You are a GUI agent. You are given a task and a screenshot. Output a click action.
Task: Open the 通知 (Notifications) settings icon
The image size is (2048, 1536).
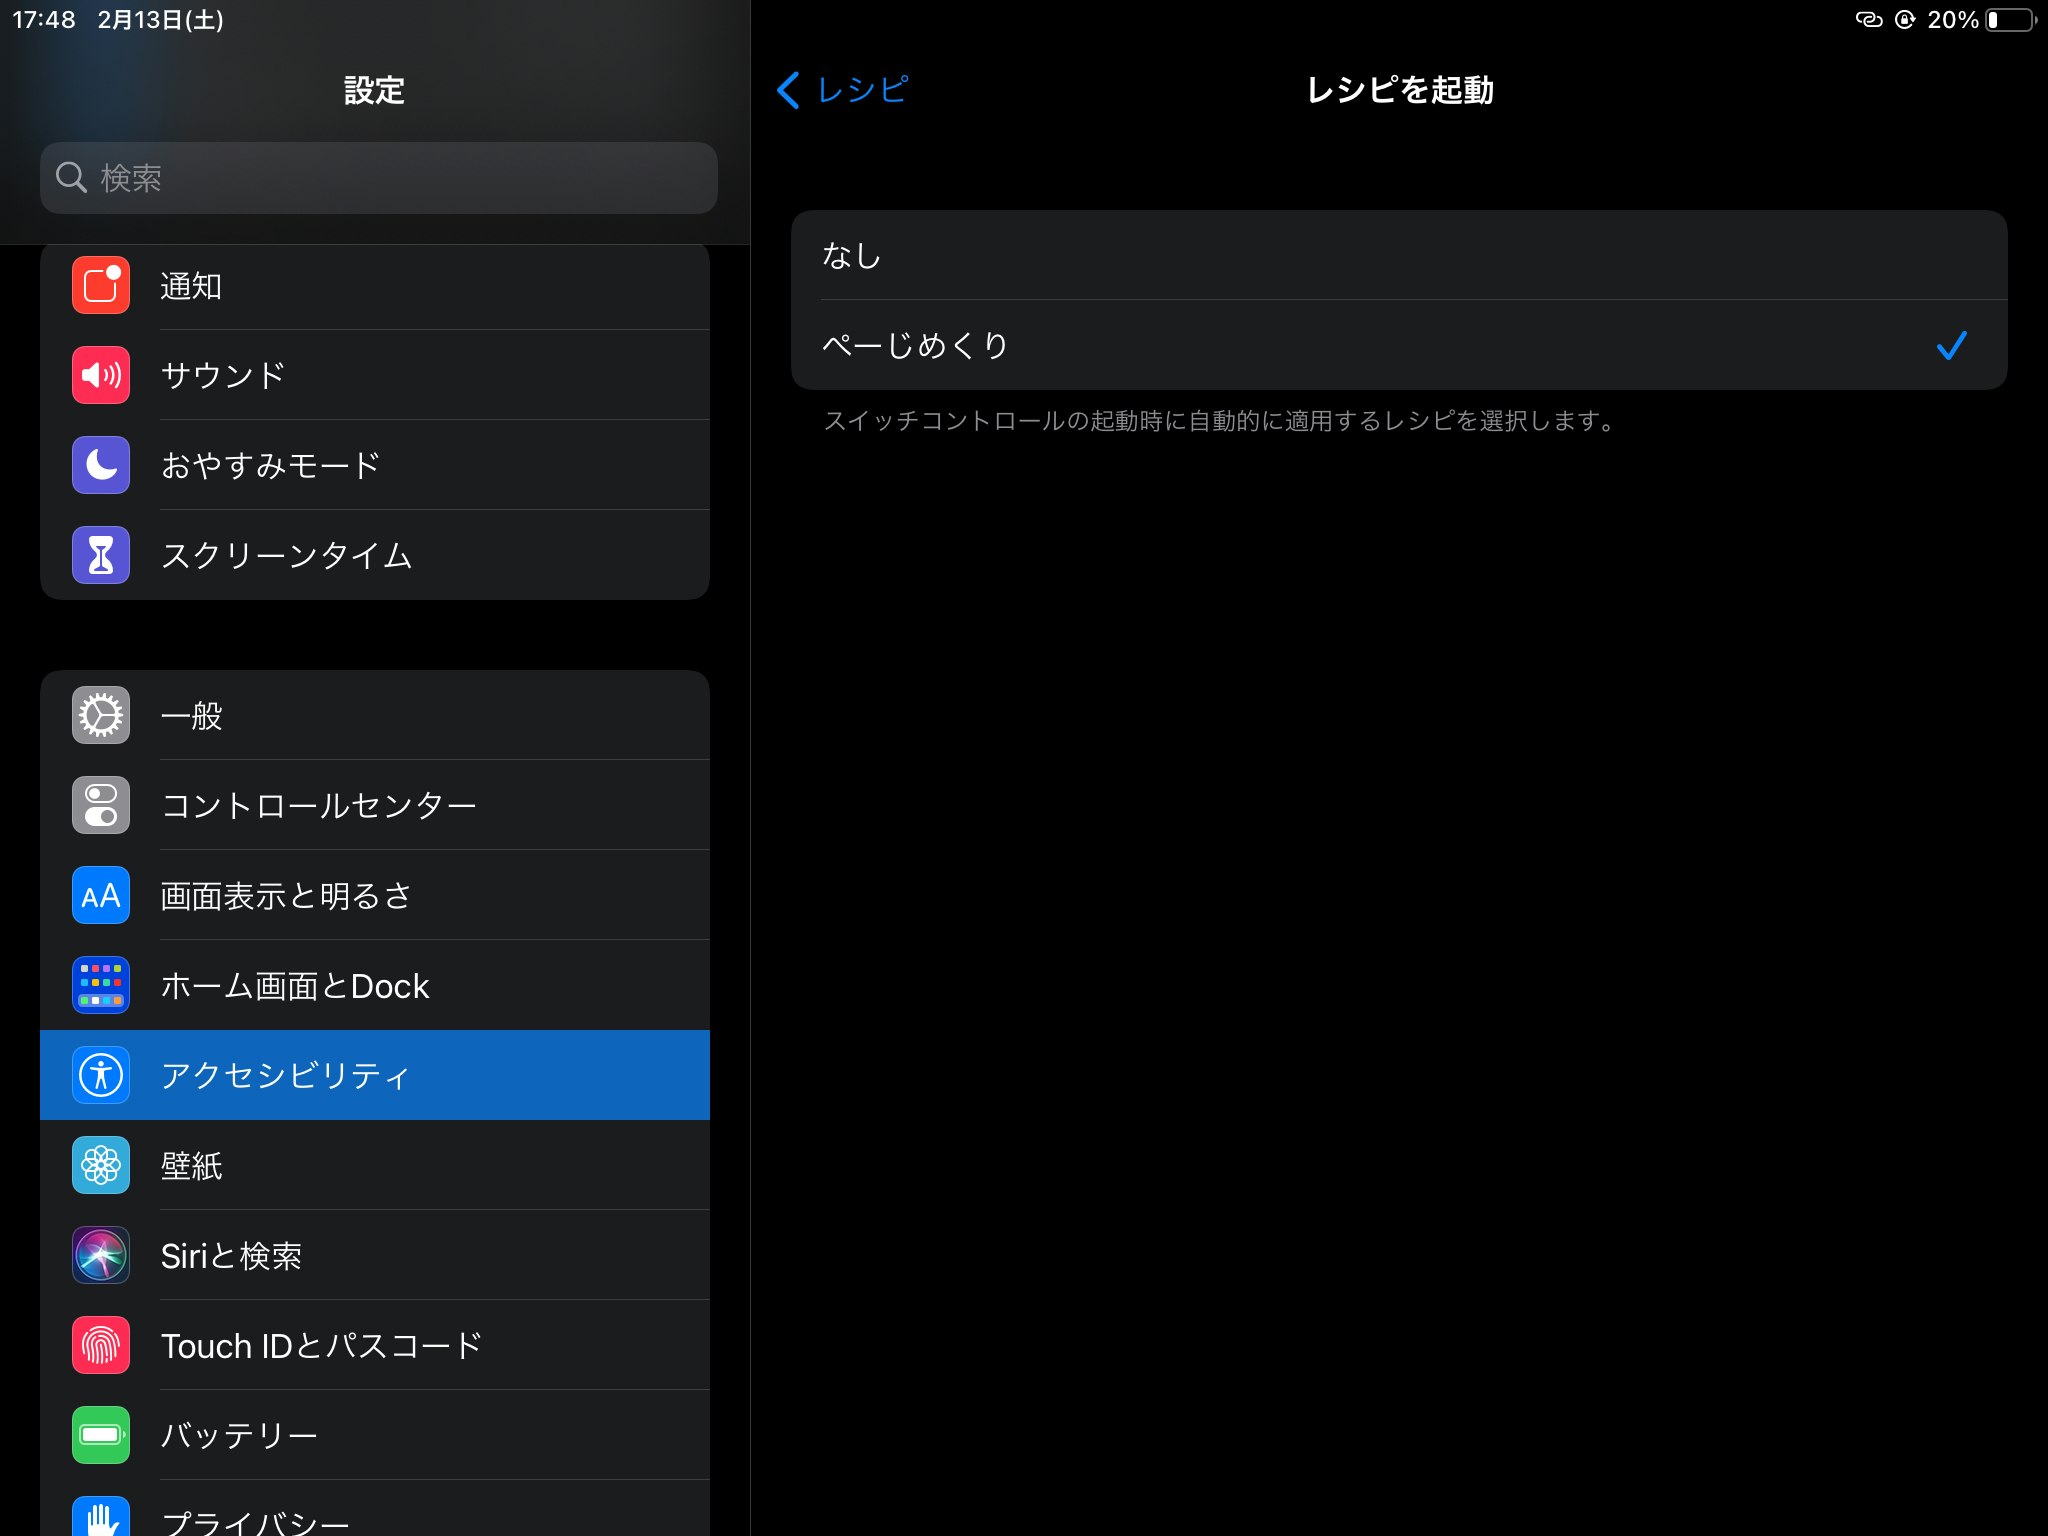click(100, 286)
